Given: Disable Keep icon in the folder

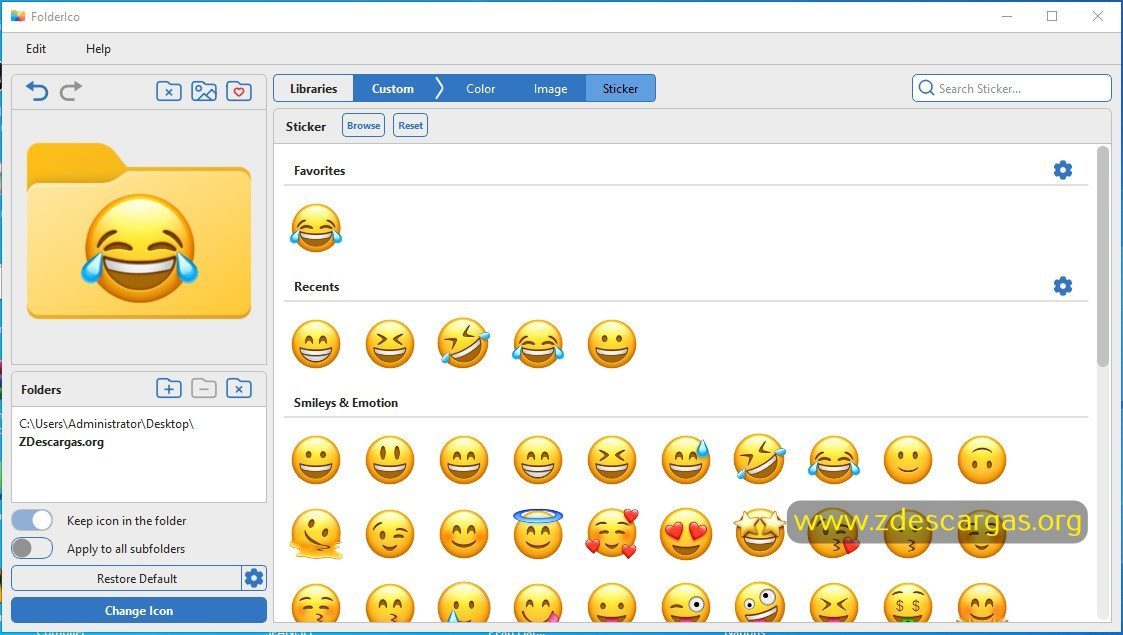Looking at the screenshot, I should [32, 520].
